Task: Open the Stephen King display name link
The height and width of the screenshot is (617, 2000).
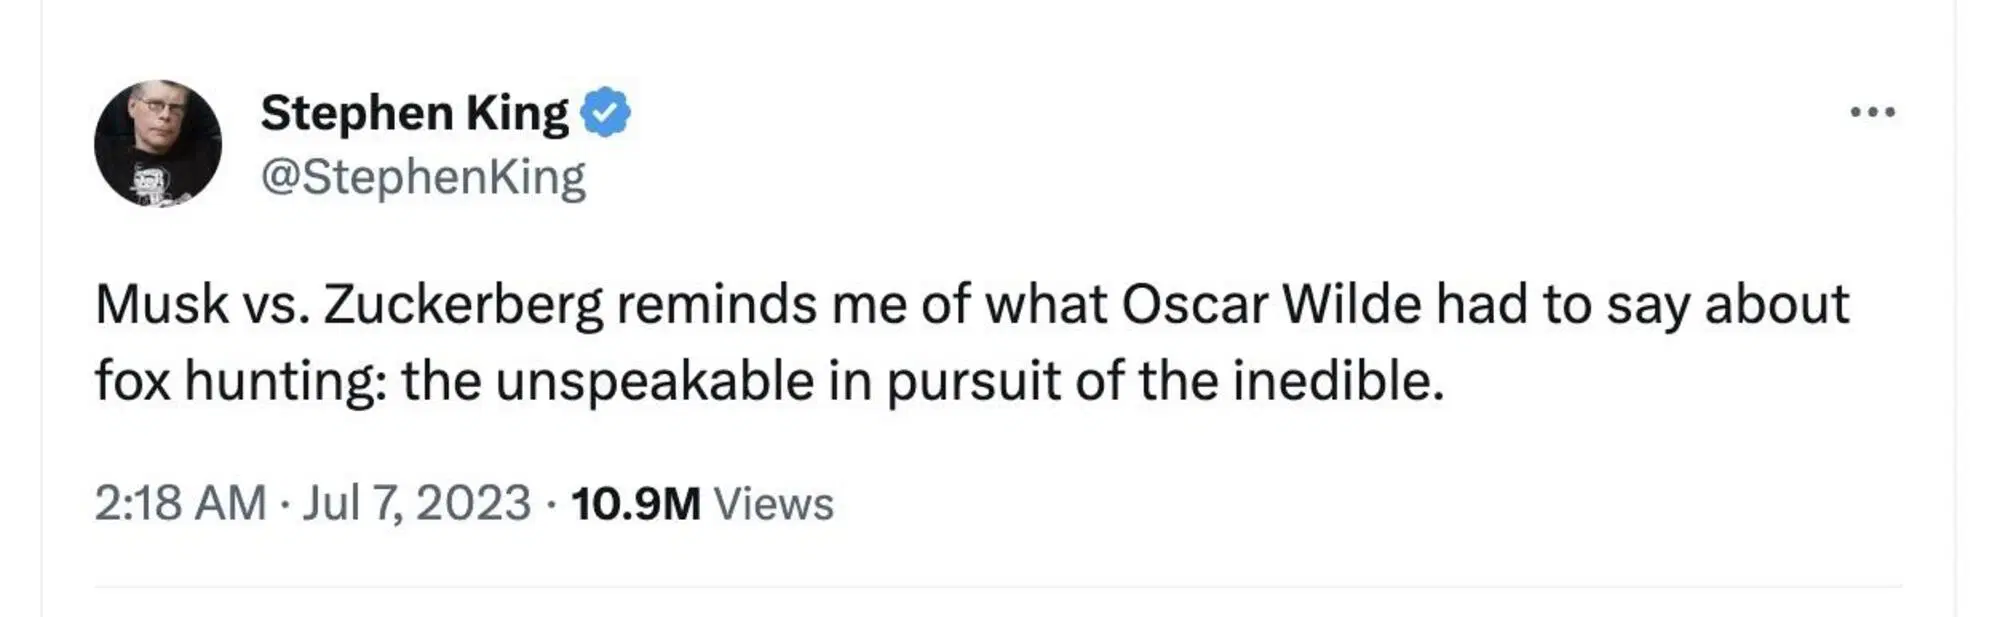Action: click(x=414, y=113)
